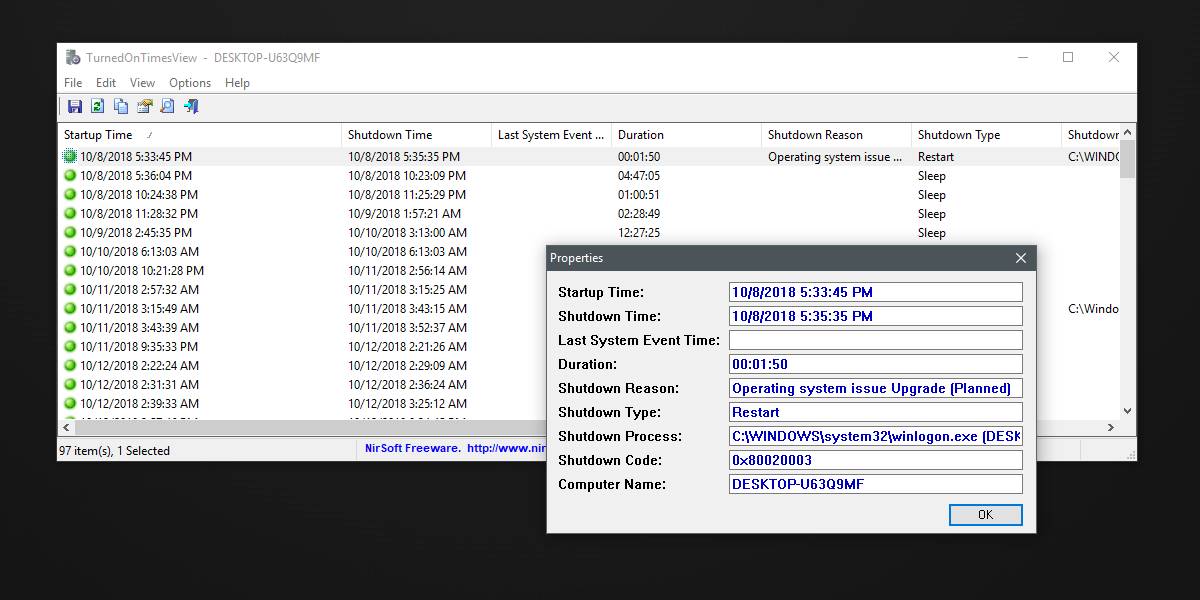Close the Properties dialog with X
1200x600 pixels.
(1020, 258)
